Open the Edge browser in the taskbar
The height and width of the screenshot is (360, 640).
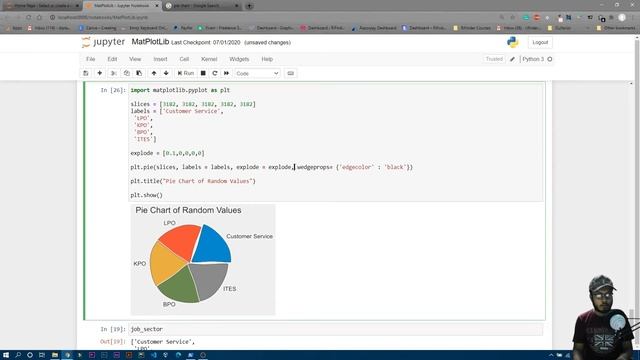point(178,355)
